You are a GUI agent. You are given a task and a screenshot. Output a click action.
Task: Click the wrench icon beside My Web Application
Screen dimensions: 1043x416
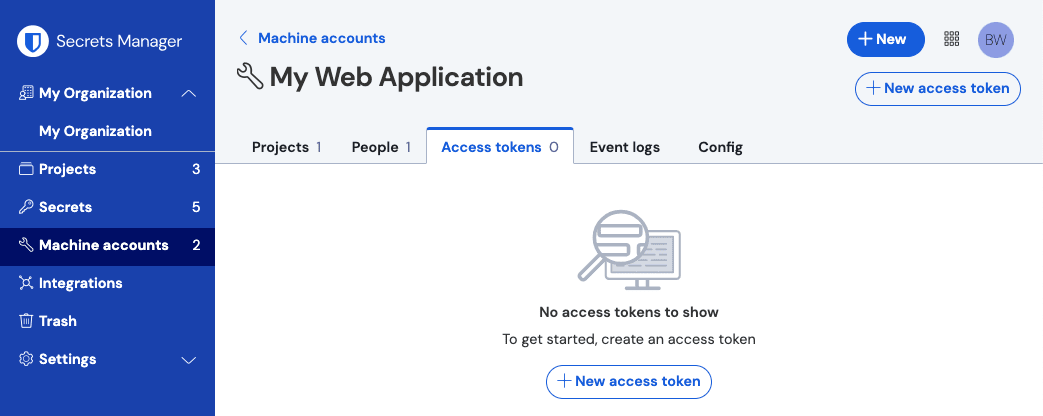tap(250, 77)
